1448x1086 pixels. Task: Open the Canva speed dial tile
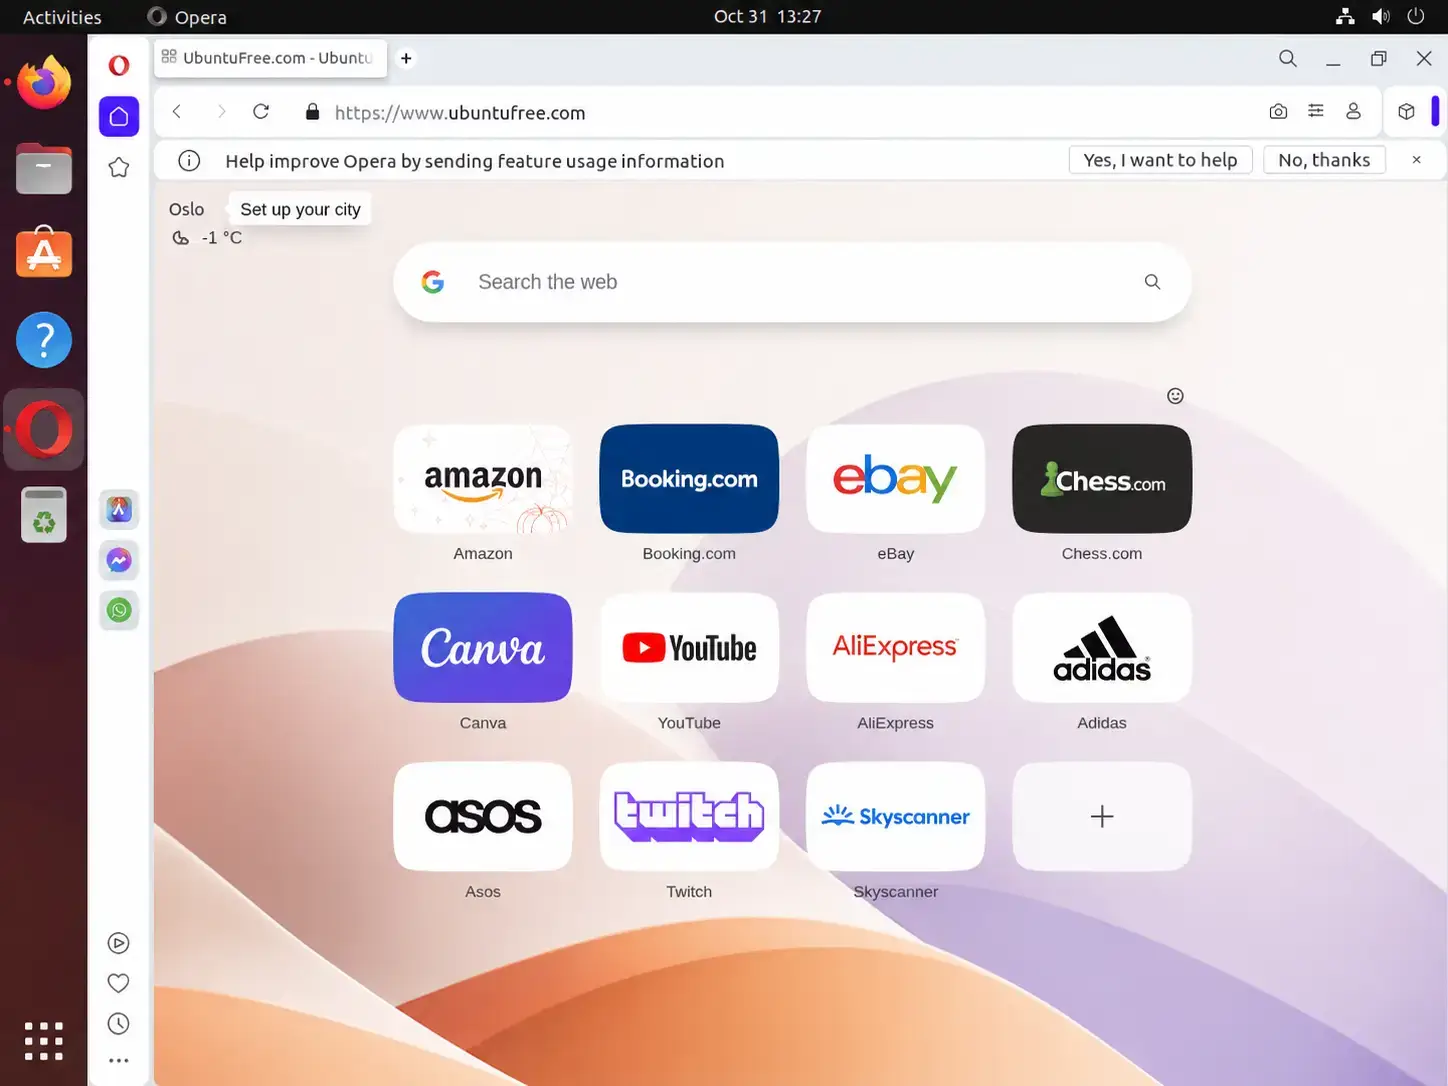[483, 648]
